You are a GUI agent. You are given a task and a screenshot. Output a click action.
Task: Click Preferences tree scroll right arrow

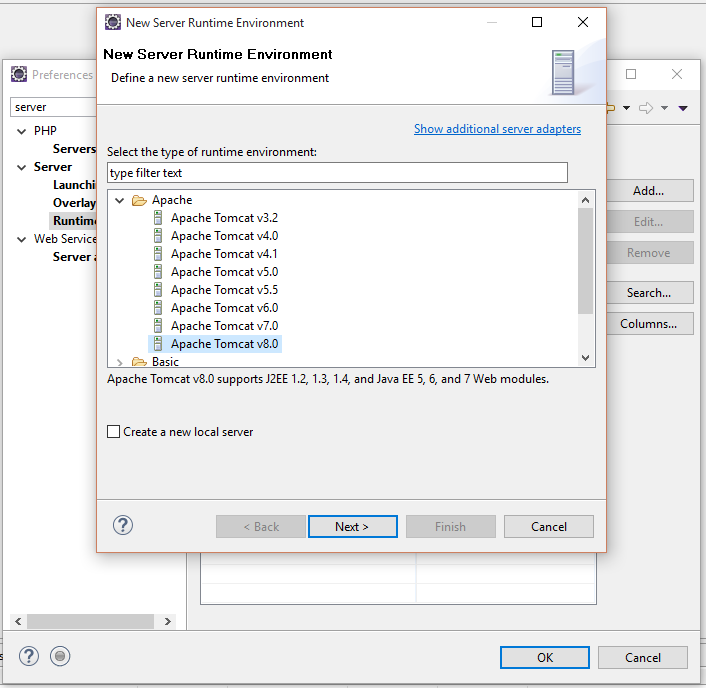[x=167, y=621]
